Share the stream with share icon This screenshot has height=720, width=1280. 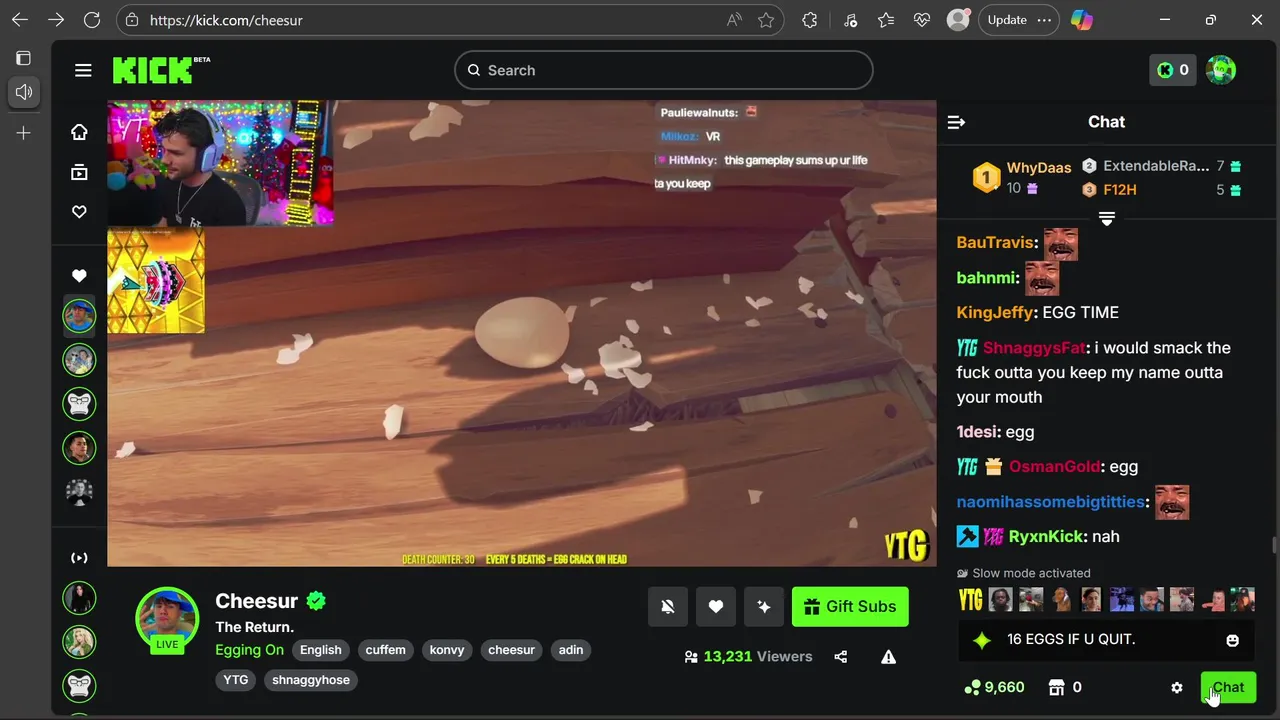pyautogui.click(x=840, y=657)
